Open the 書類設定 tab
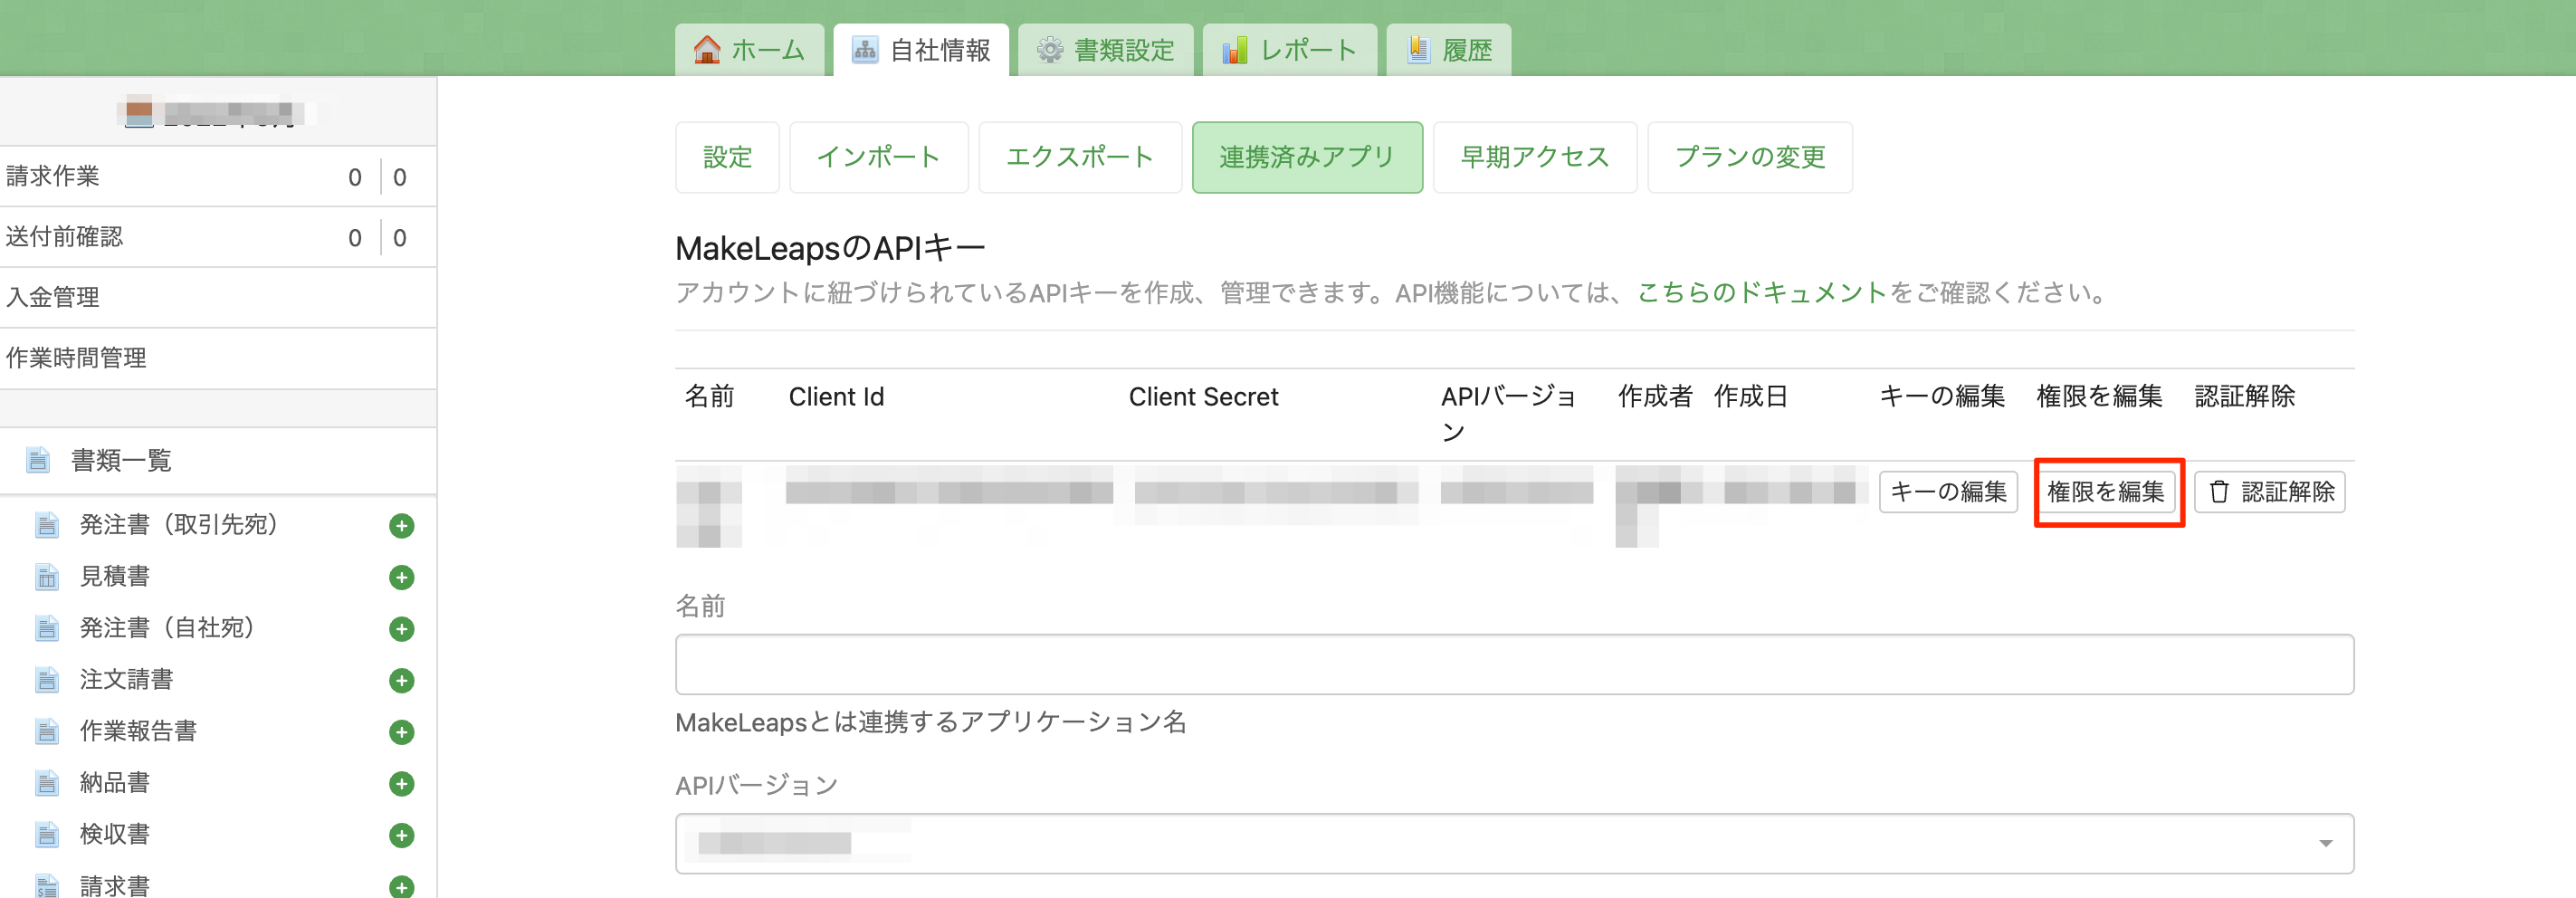 pyautogui.click(x=1105, y=50)
